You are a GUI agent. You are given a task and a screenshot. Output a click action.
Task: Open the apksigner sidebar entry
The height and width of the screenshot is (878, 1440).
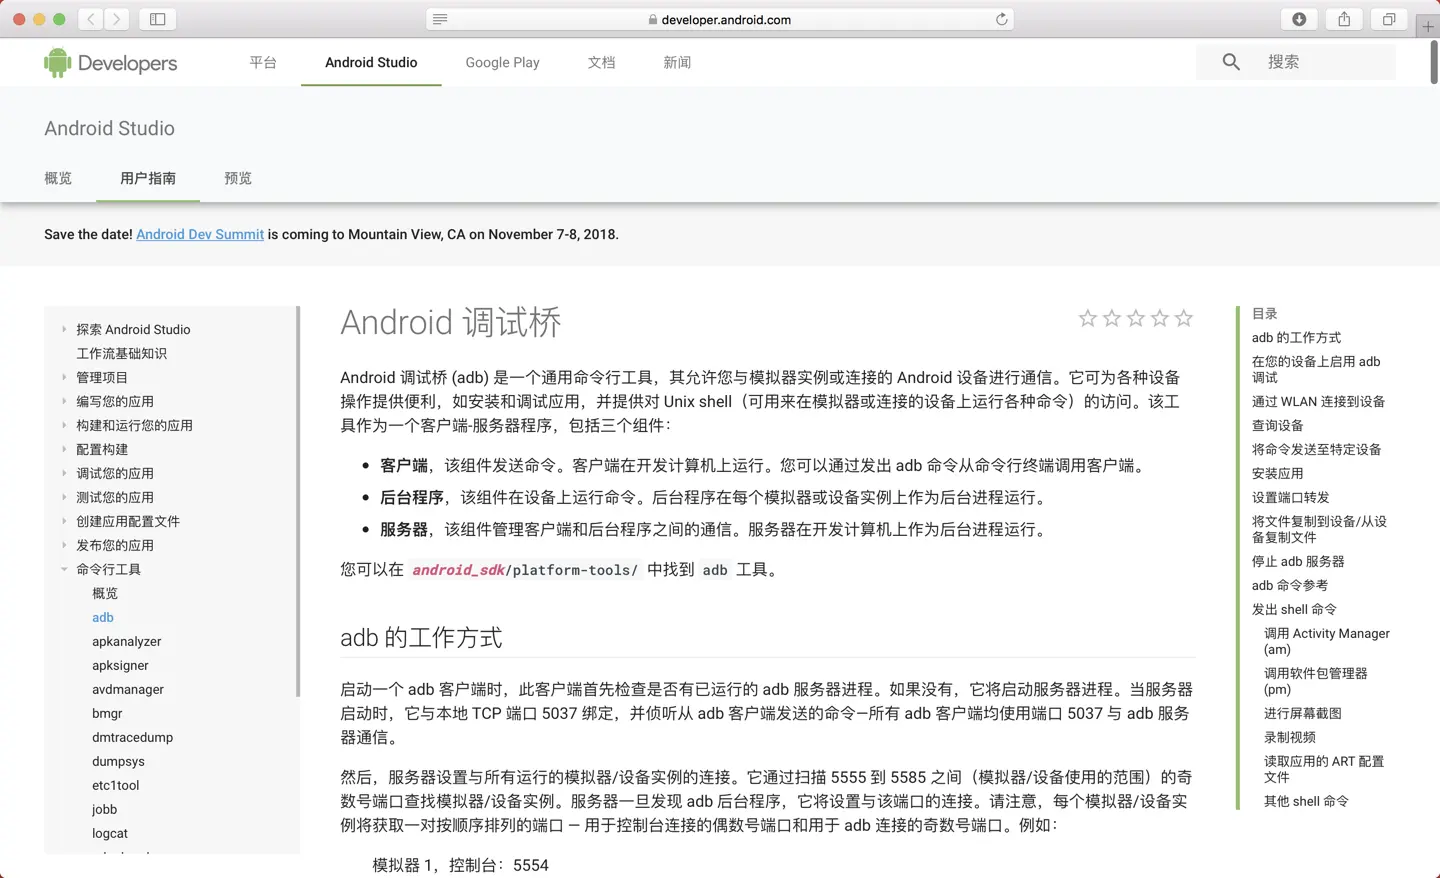pyautogui.click(x=120, y=665)
